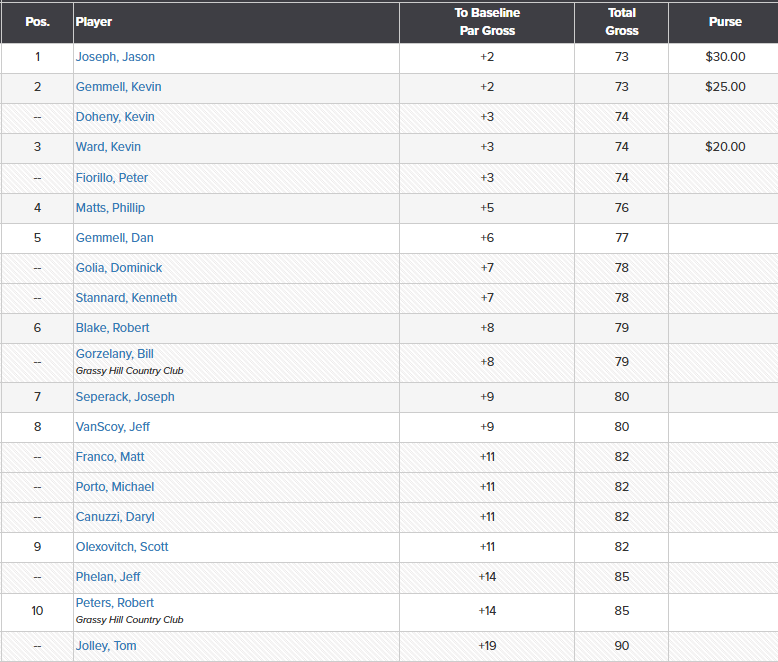This screenshot has height=662, width=778.
Task: Select Gemmell, Dan in leaderboard
Action: pyautogui.click(x=115, y=238)
